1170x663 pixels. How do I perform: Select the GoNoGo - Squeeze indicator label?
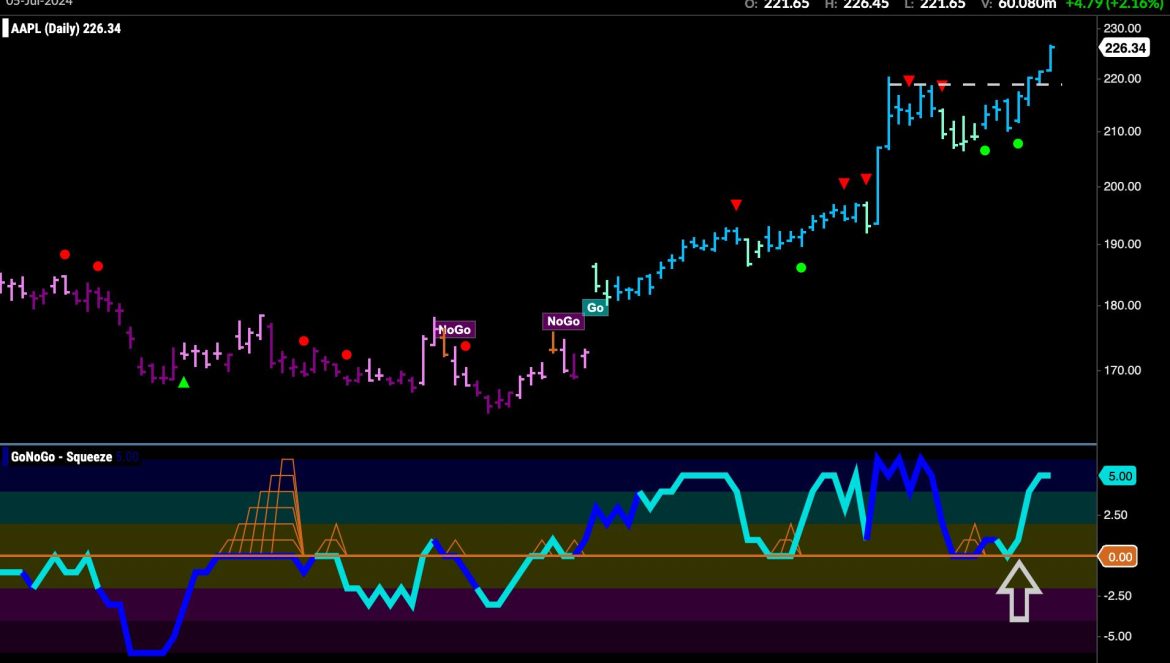[x=61, y=456]
